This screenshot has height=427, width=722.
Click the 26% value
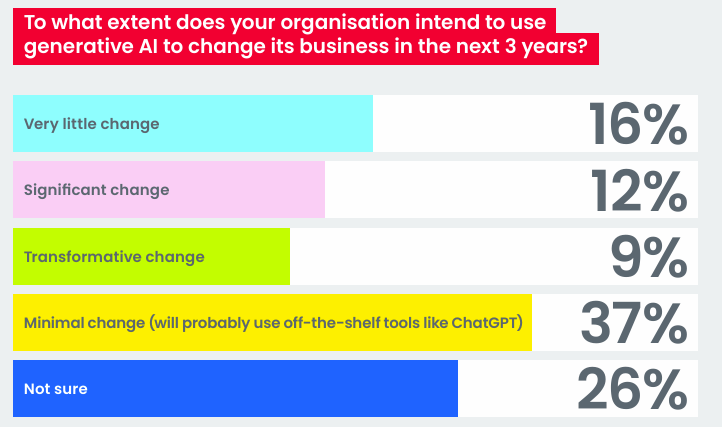click(632, 389)
